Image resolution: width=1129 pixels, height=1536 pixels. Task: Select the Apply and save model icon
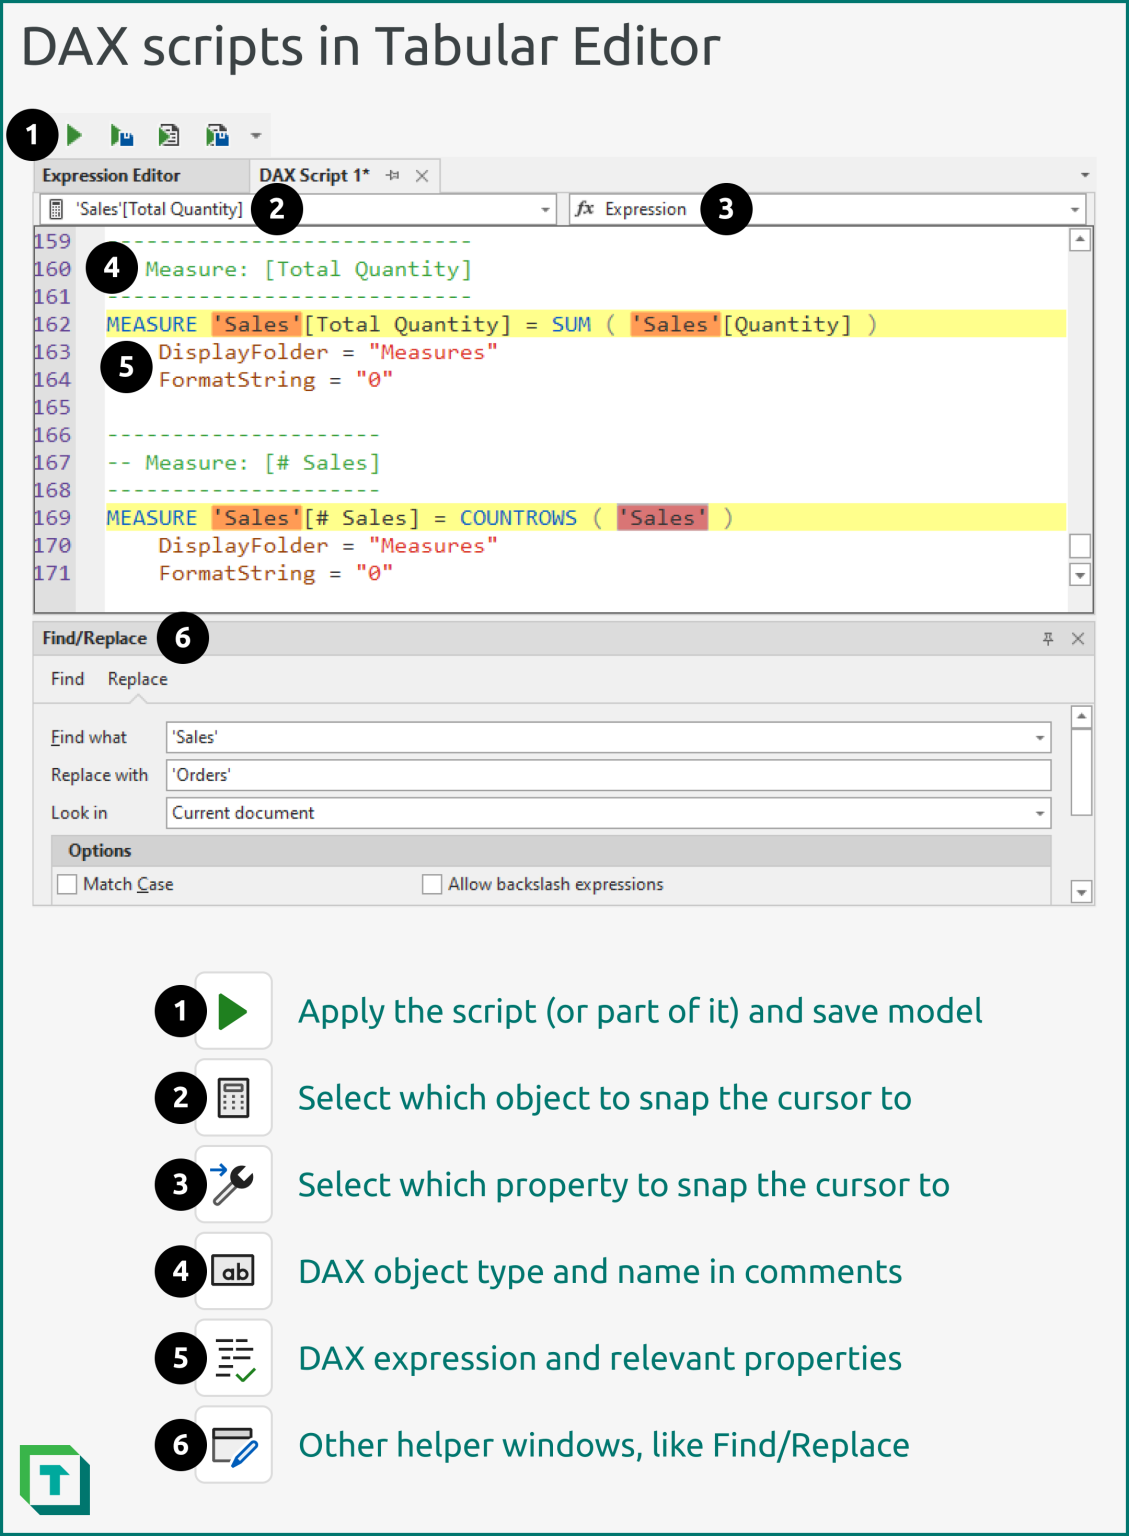coord(120,133)
